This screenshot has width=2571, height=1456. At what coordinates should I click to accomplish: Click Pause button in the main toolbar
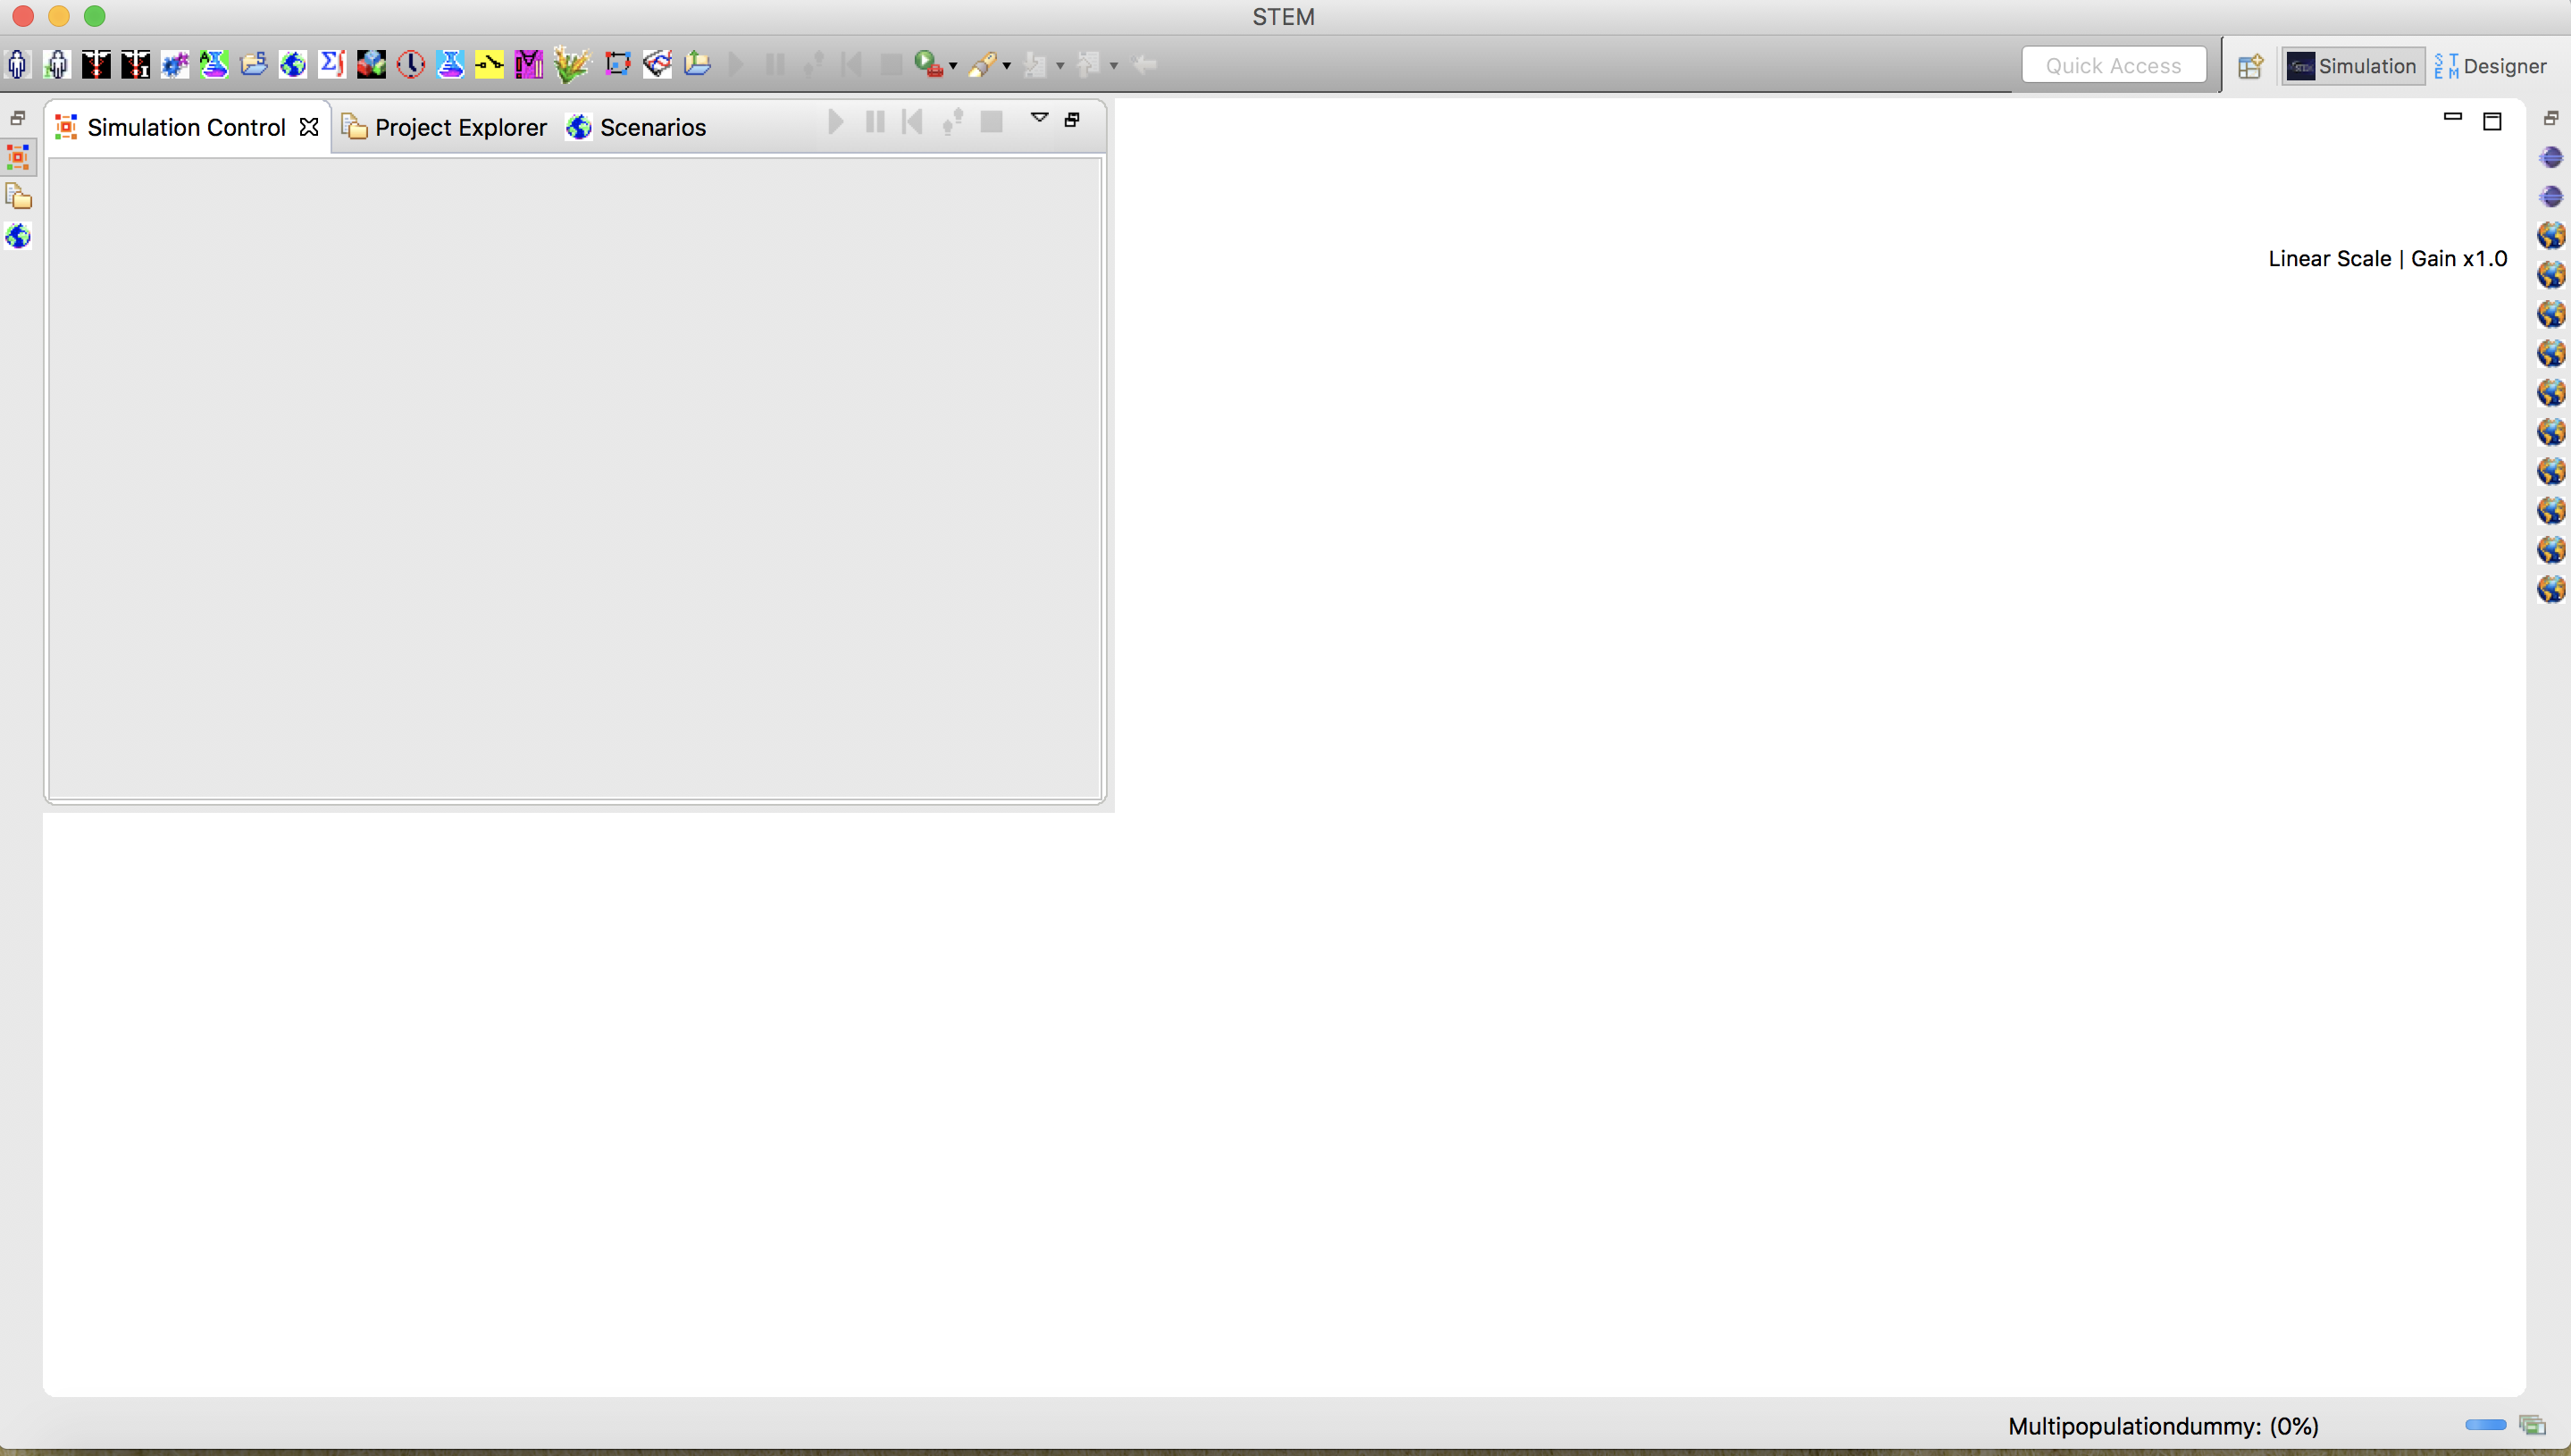tap(775, 65)
